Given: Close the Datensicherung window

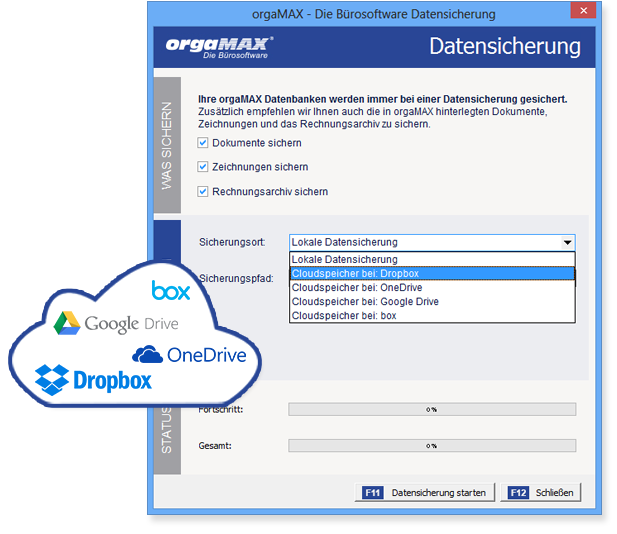Looking at the screenshot, I should tap(584, 10).
